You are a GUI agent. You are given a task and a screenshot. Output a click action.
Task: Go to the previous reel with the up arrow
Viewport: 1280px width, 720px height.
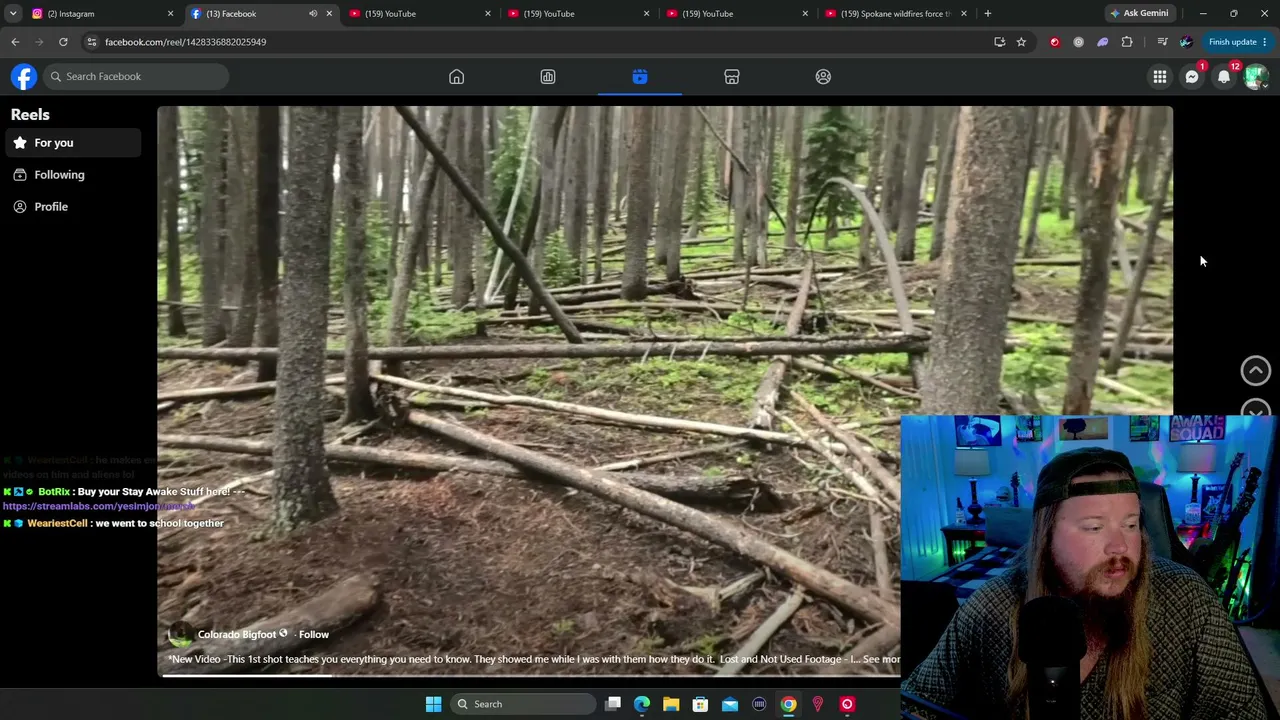[x=1256, y=370]
